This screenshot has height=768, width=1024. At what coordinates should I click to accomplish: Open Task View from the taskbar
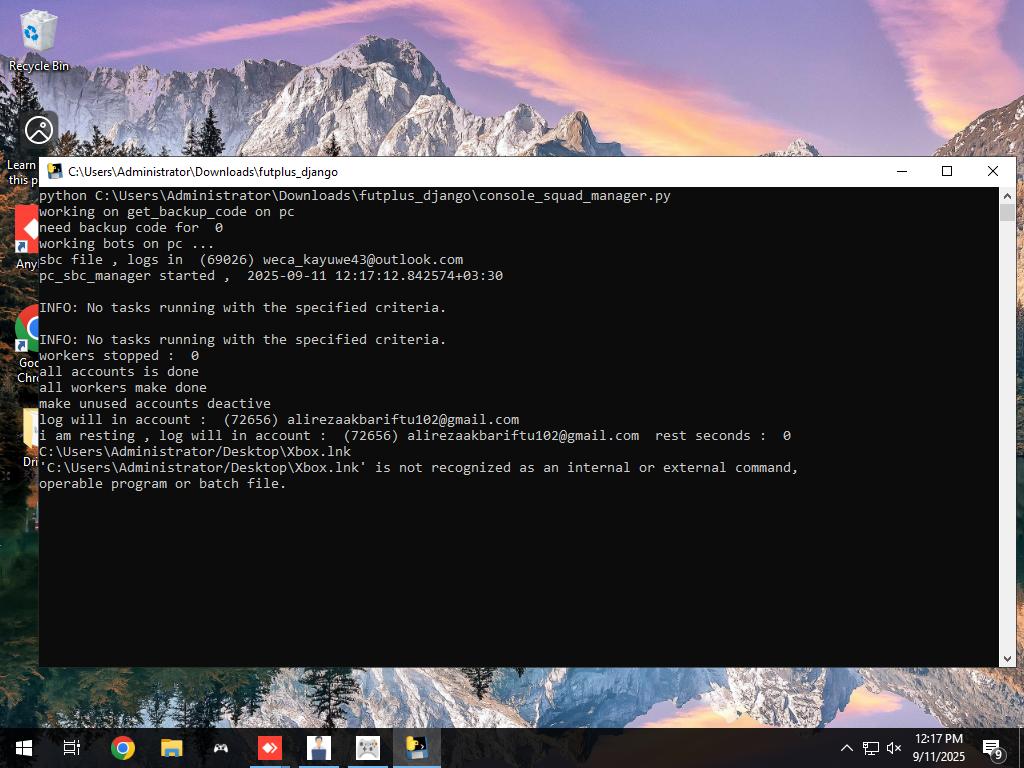point(72,748)
